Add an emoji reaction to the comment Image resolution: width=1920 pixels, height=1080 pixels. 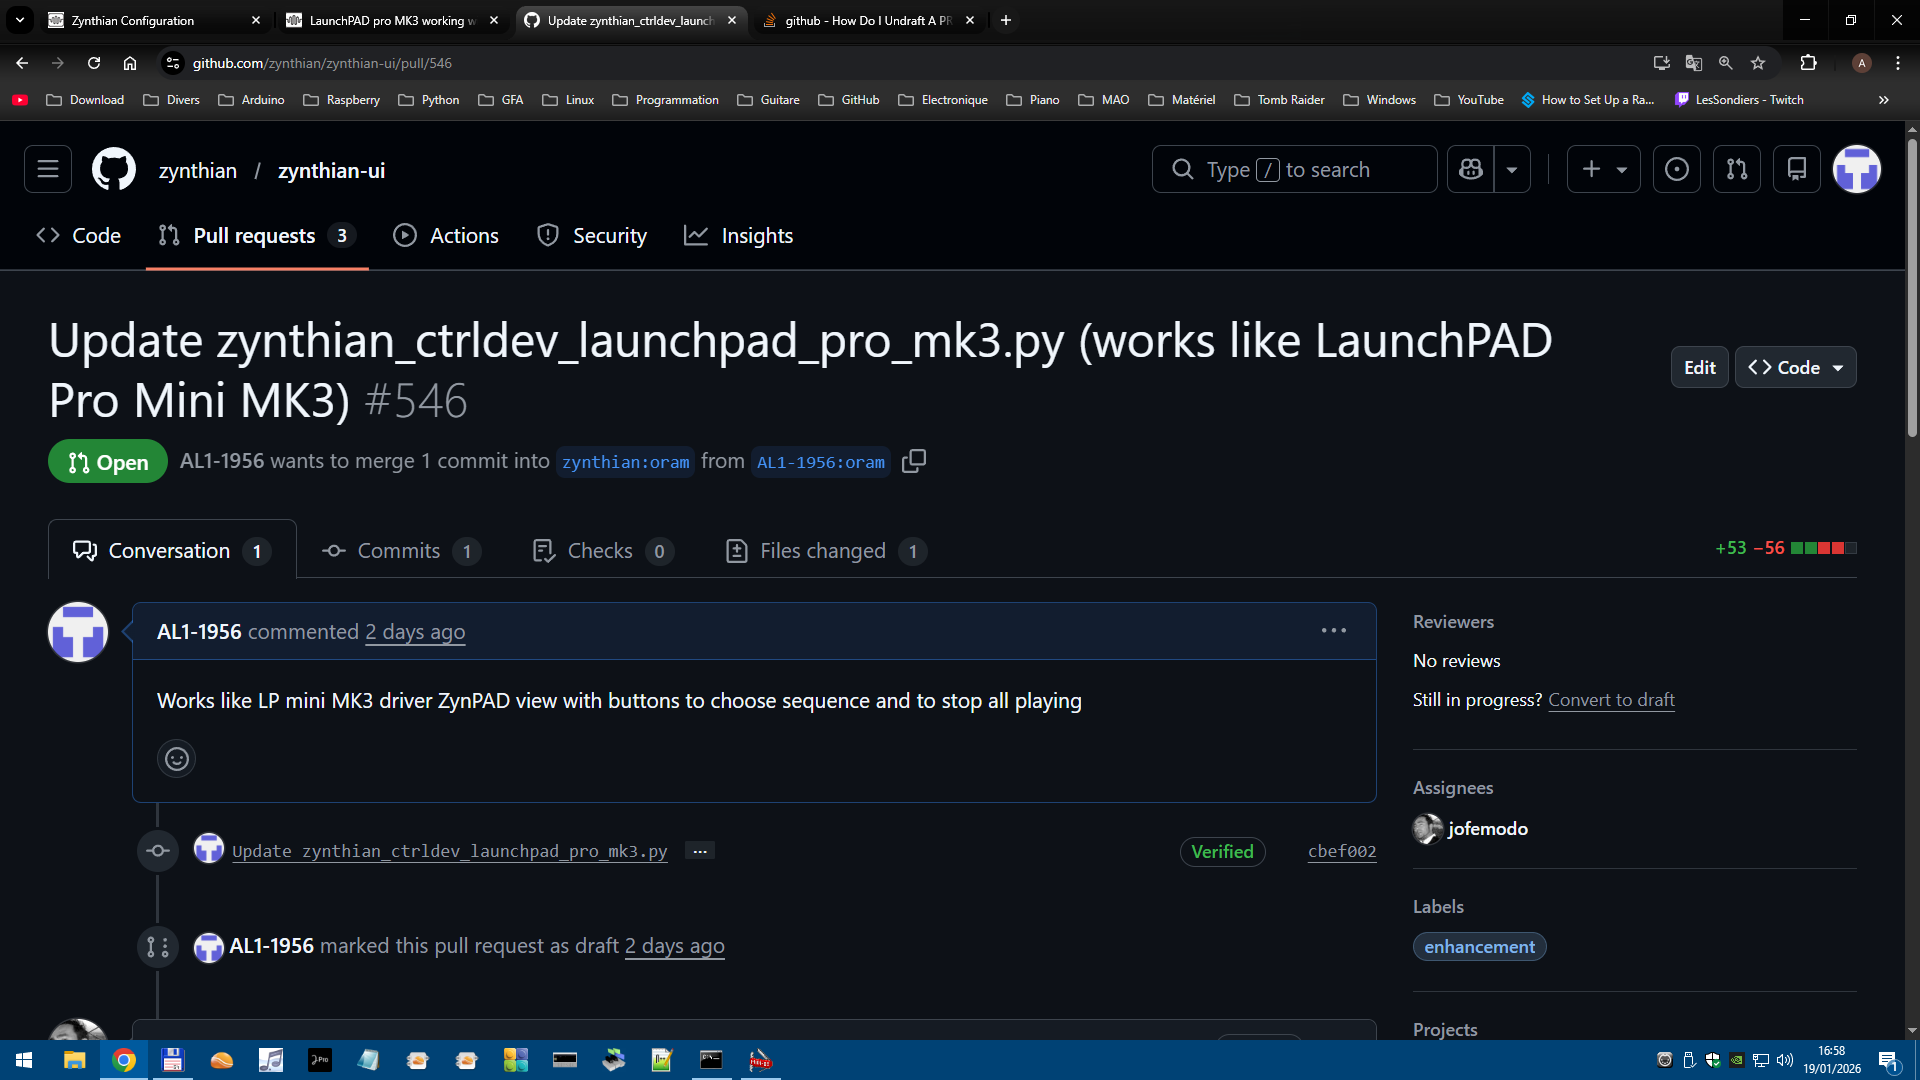[177, 759]
